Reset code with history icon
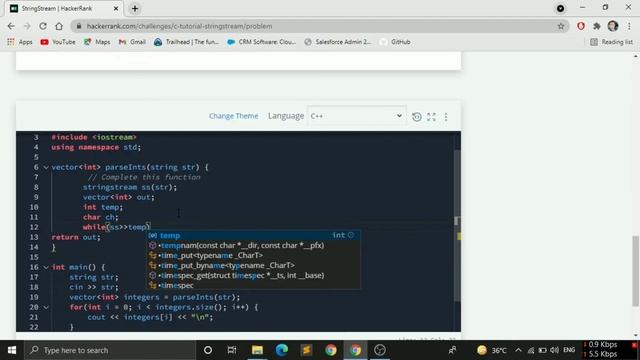Image resolution: width=640 pixels, height=360 pixels. tap(416, 117)
